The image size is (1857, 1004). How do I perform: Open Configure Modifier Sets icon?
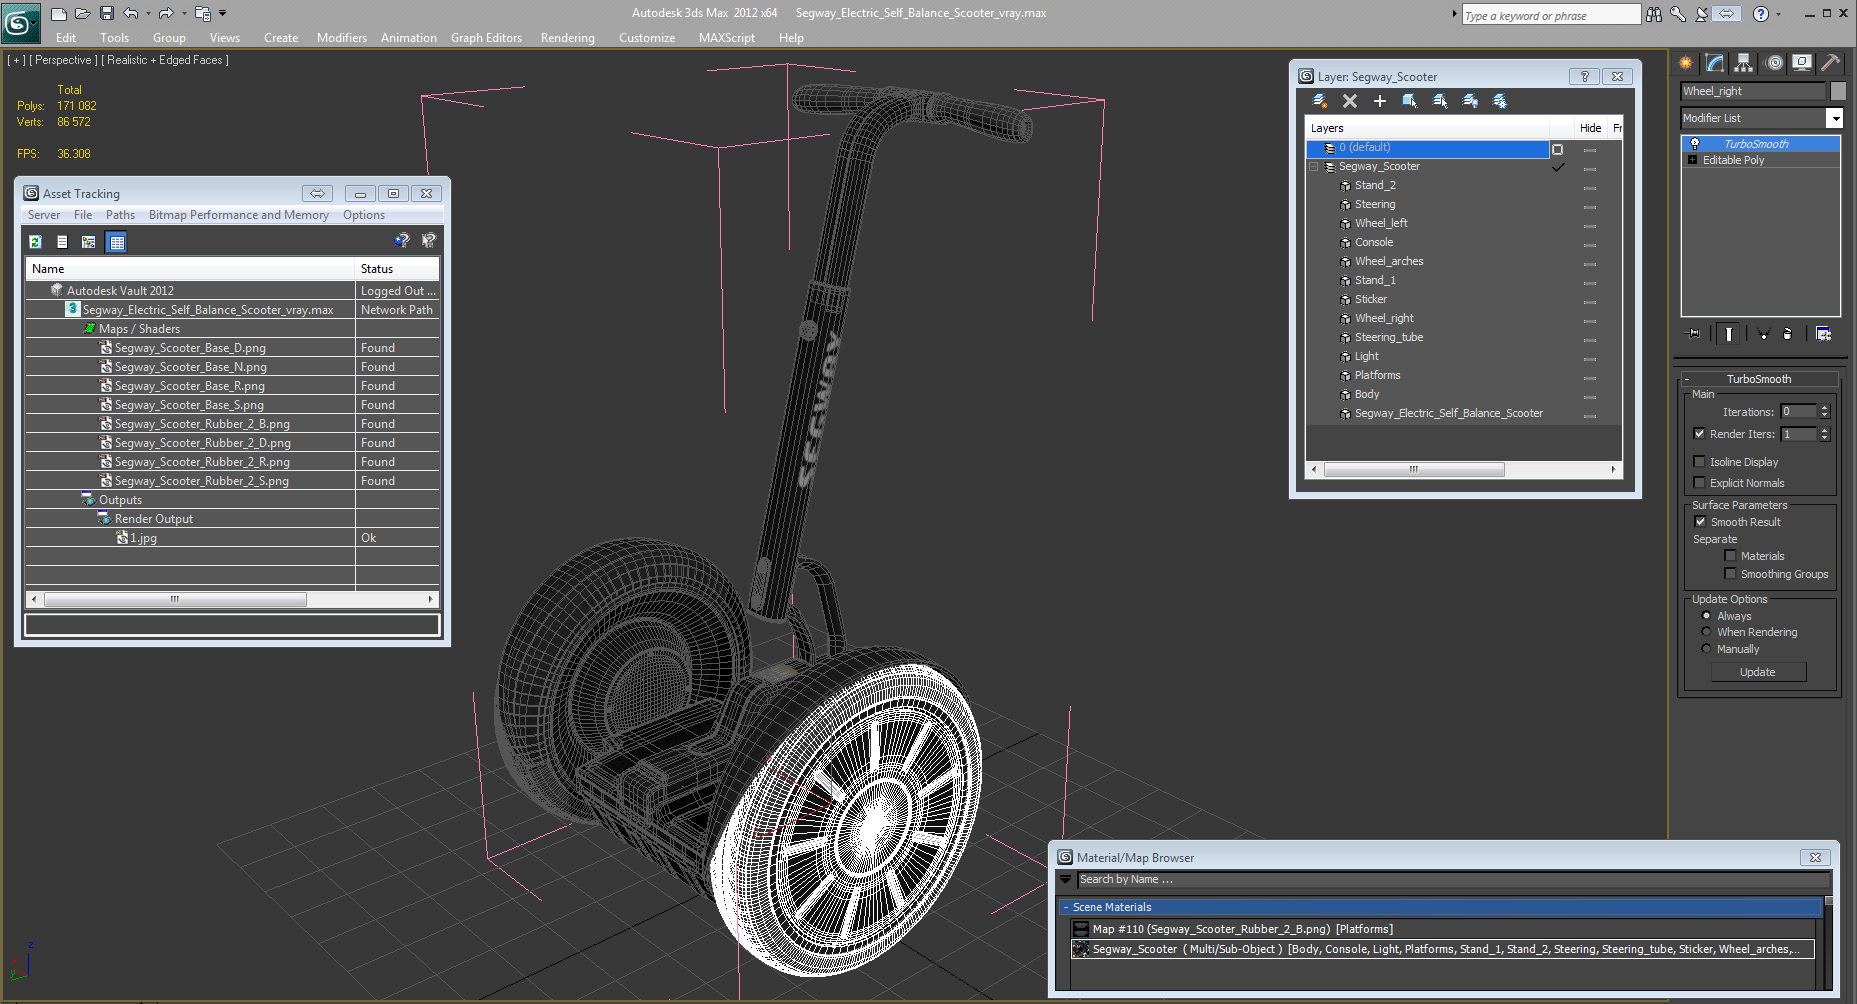coord(1823,334)
